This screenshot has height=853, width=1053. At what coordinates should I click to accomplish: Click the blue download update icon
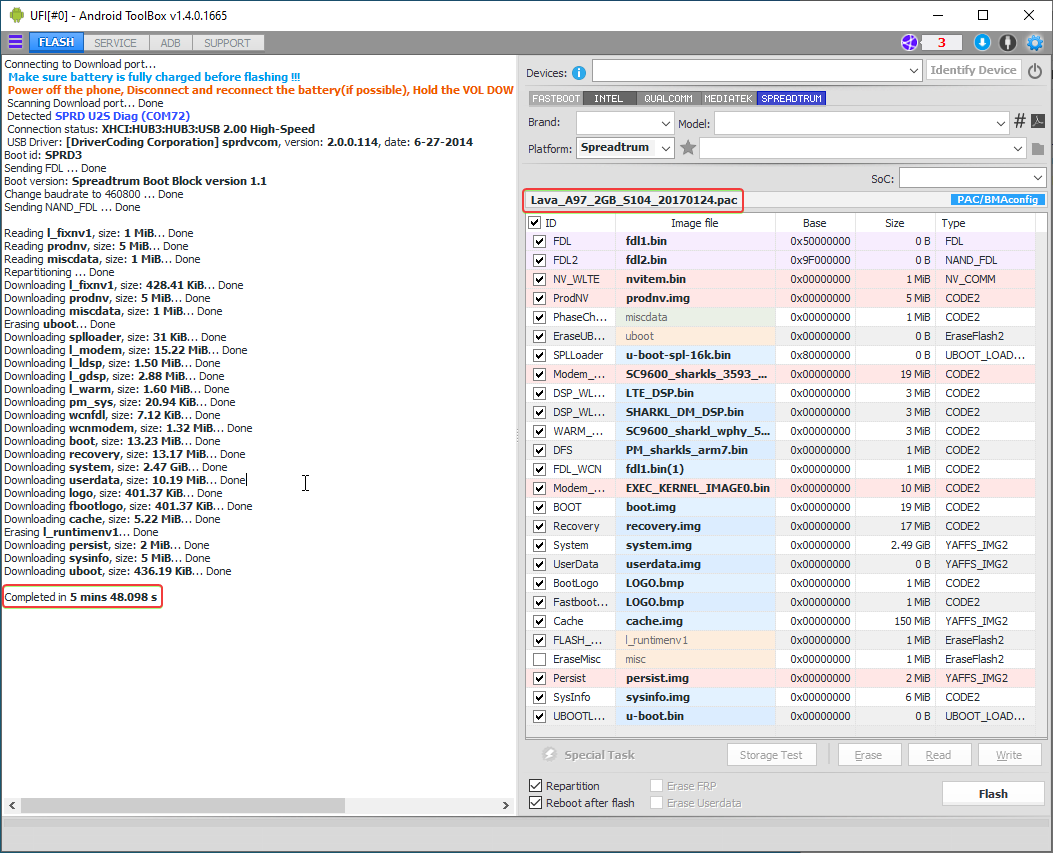982,42
